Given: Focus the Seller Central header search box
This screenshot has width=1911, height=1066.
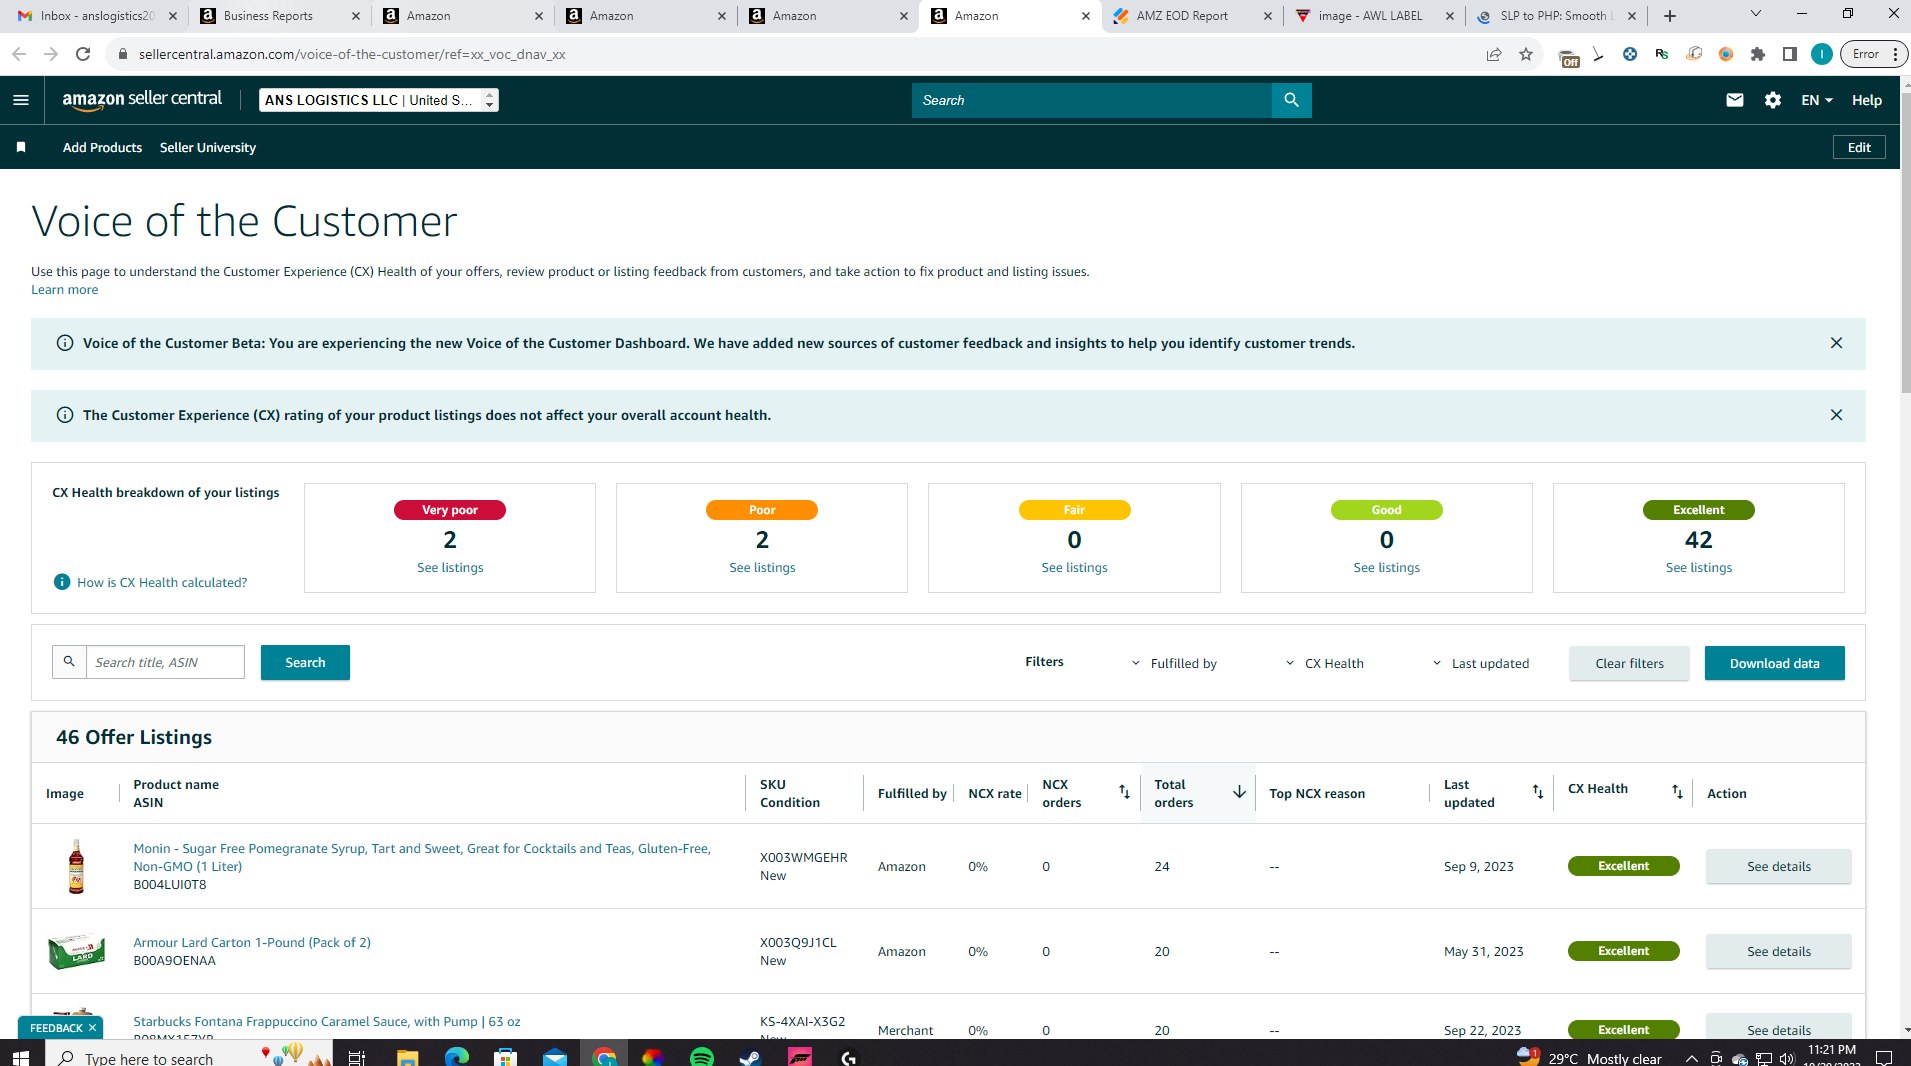Looking at the screenshot, I should (x=1091, y=100).
